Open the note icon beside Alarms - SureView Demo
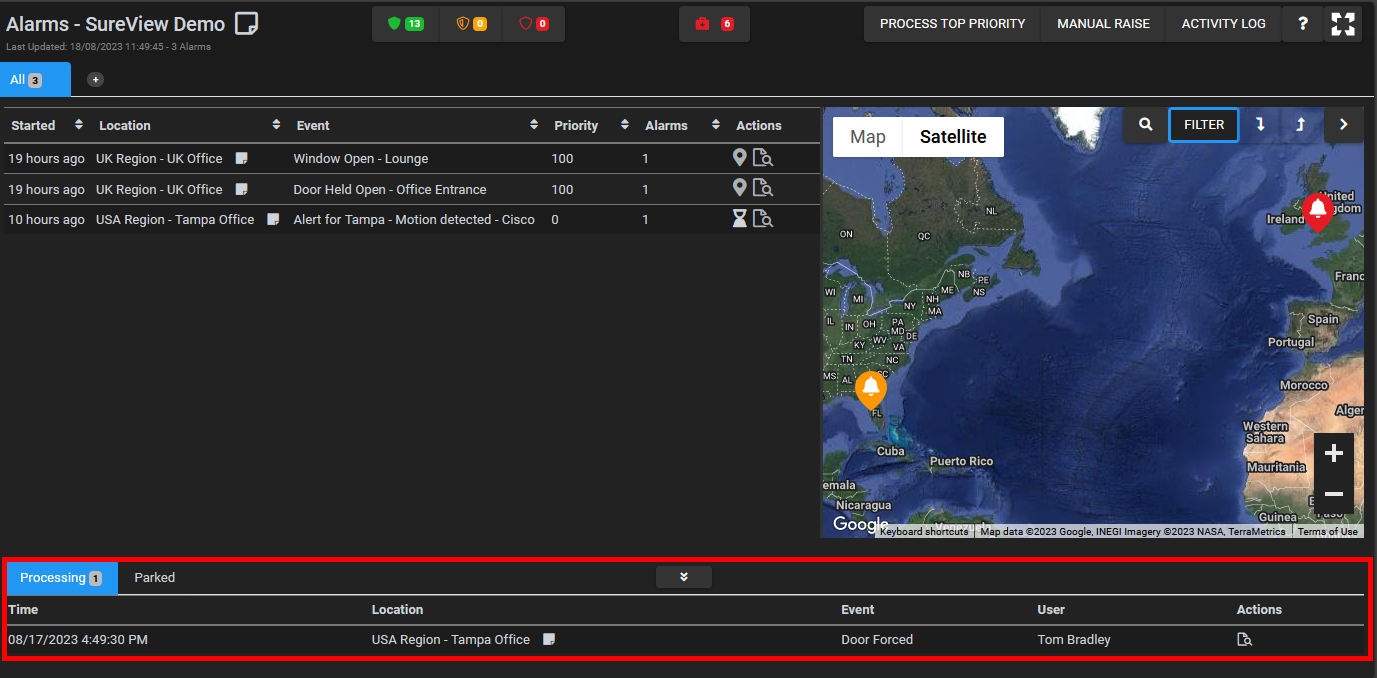 pos(246,24)
